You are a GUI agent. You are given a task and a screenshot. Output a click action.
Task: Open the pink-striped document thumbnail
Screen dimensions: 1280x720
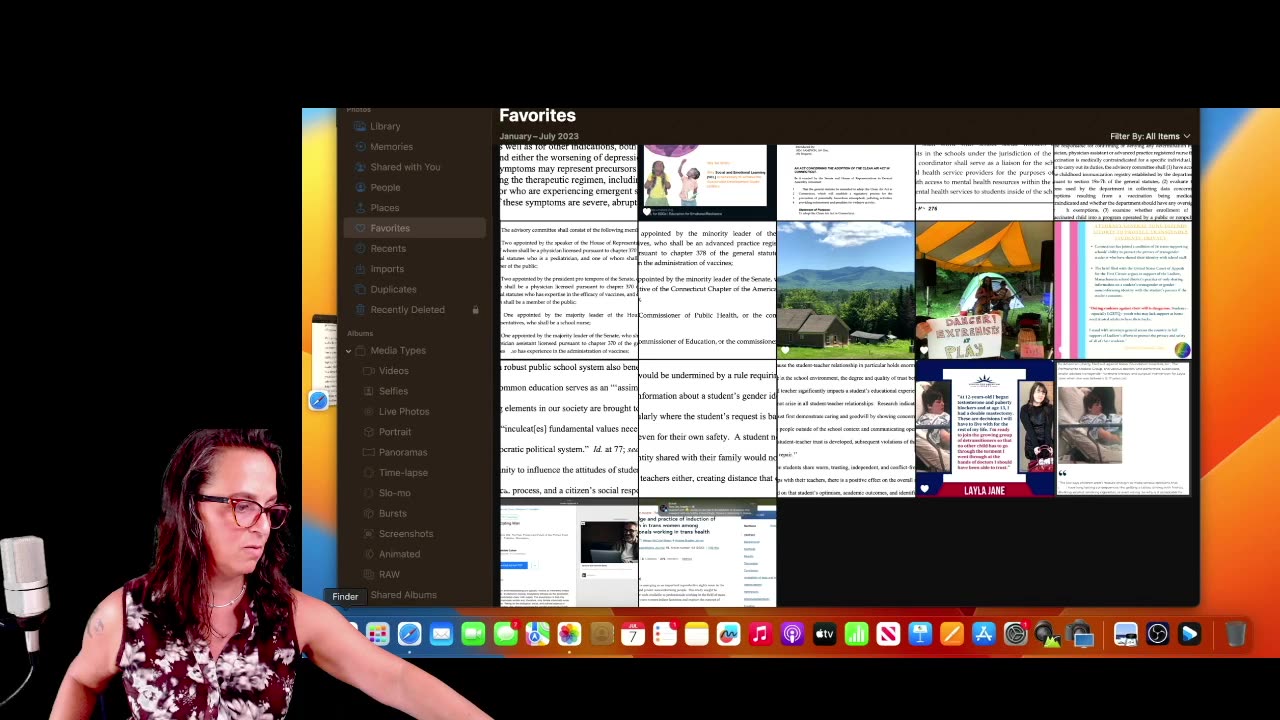(1123, 290)
